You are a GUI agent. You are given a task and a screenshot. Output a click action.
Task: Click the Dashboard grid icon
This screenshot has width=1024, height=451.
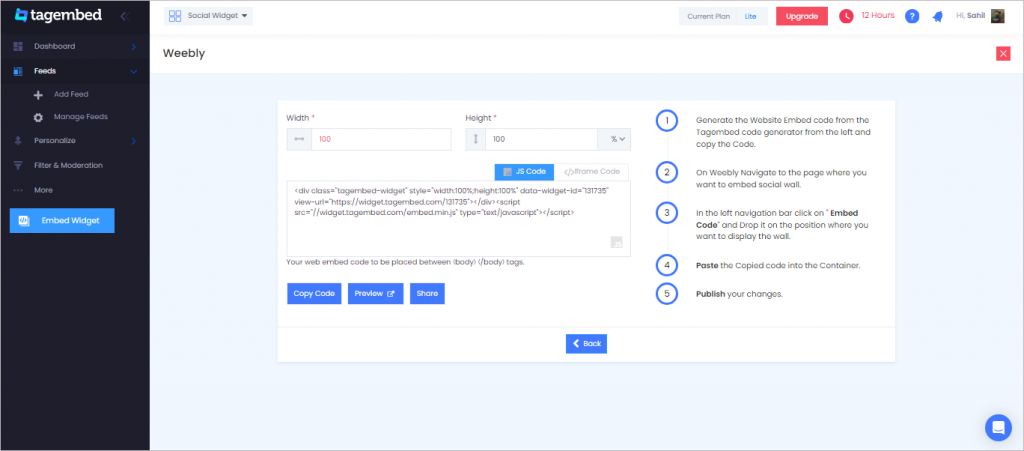(18, 46)
